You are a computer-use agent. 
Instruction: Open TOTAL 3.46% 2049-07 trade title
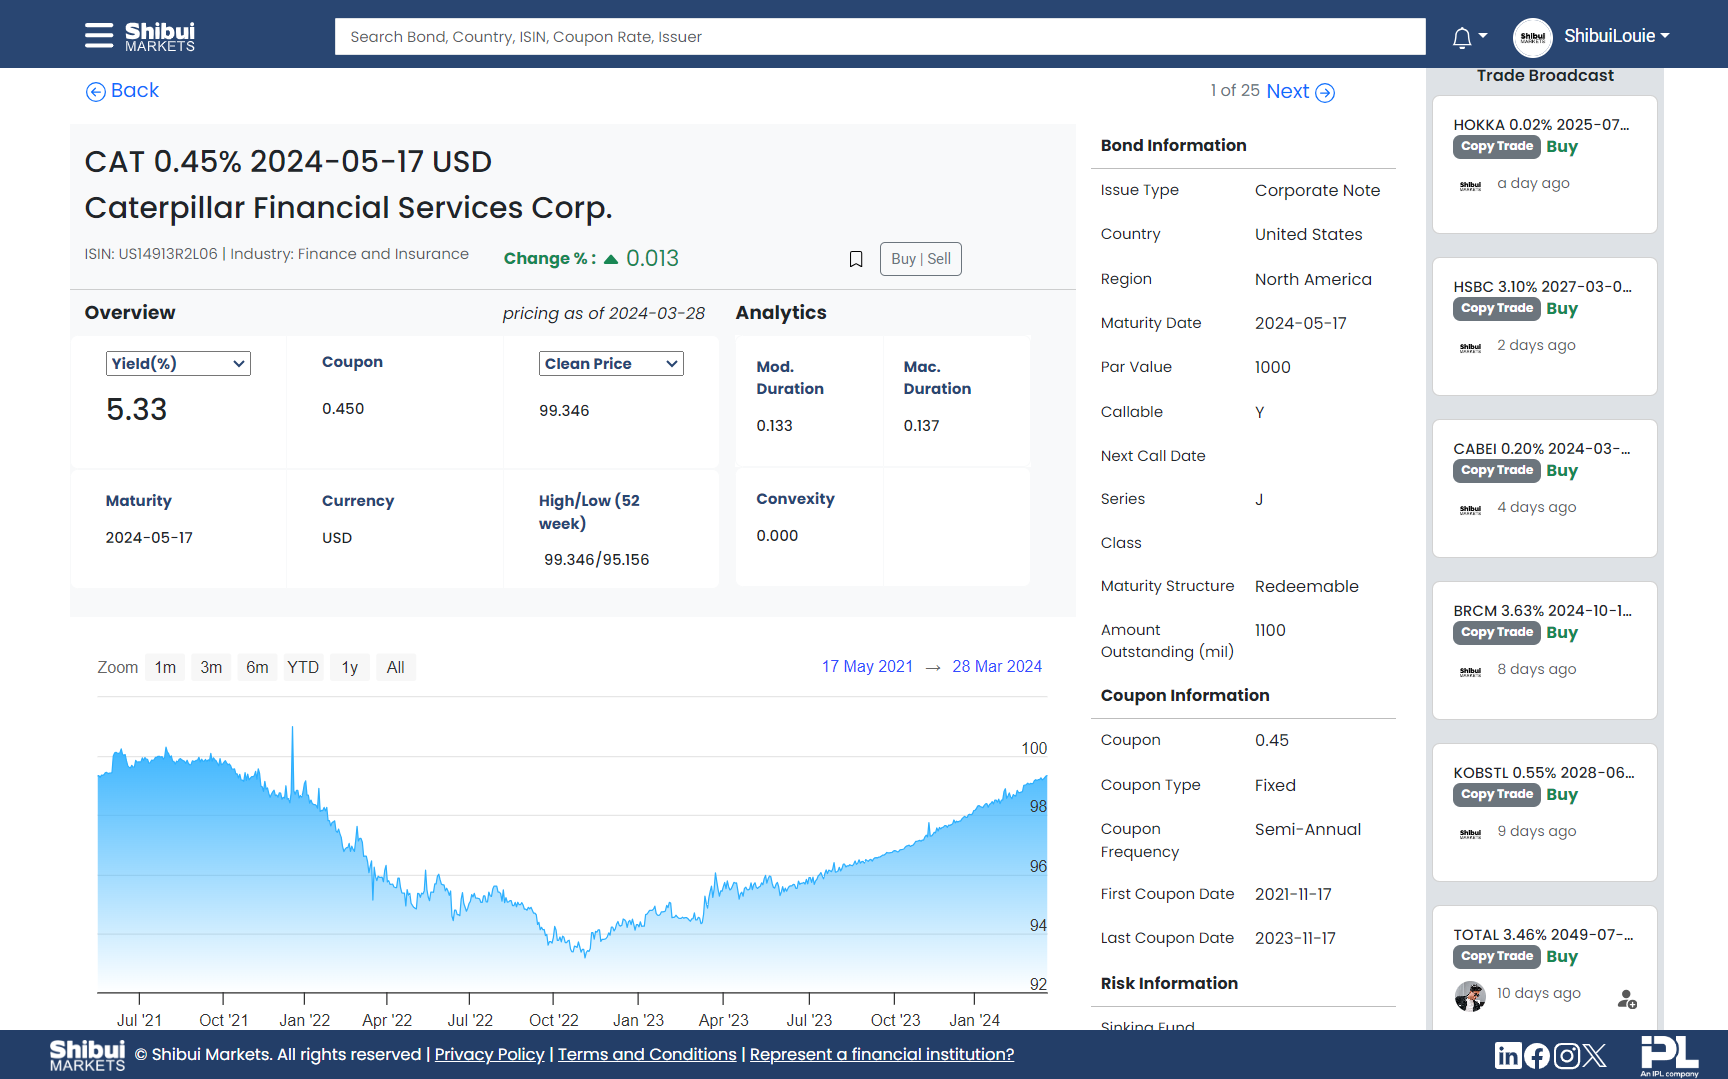pyautogui.click(x=1543, y=935)
